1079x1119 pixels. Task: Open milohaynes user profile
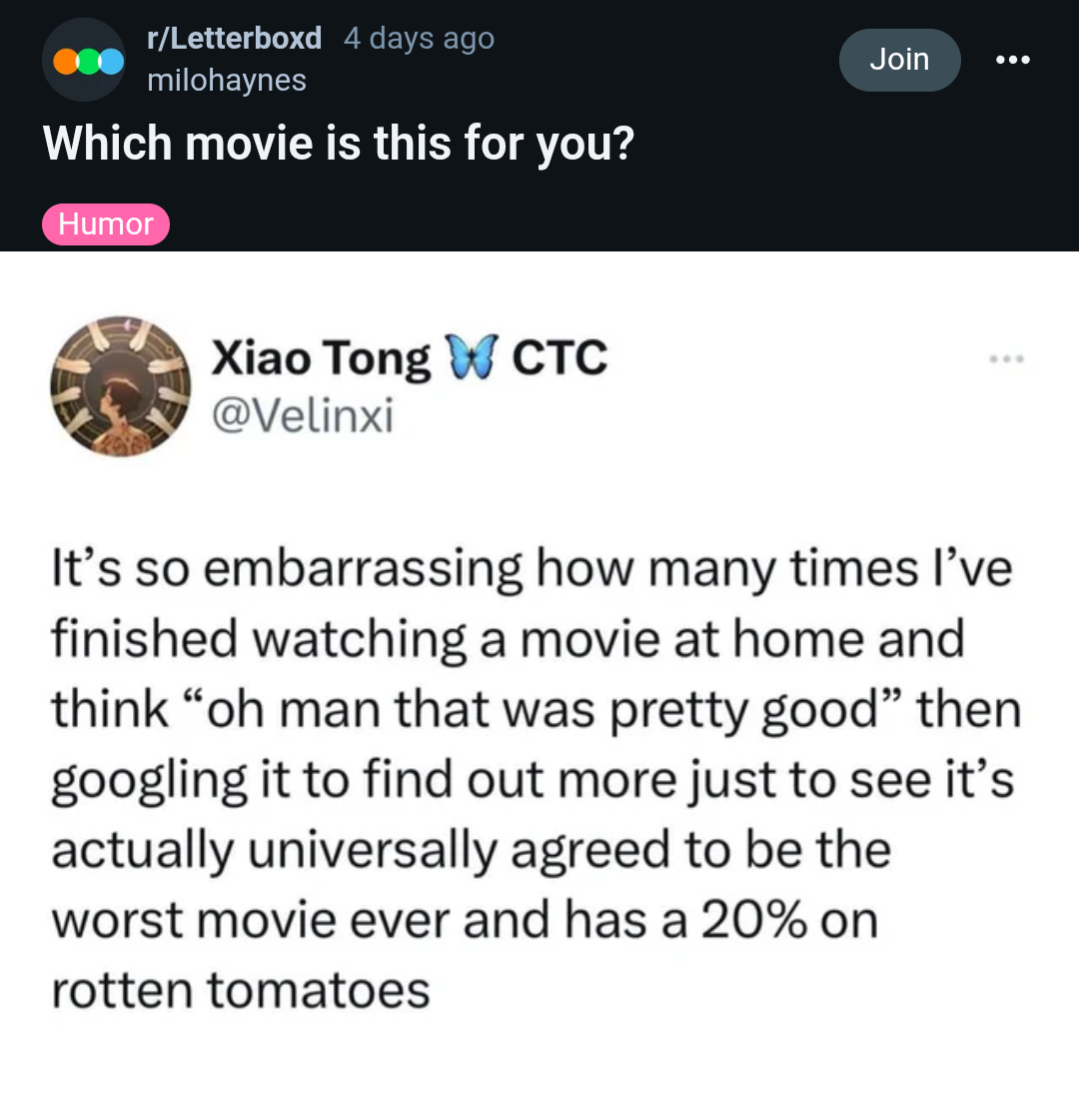point(226,80)
